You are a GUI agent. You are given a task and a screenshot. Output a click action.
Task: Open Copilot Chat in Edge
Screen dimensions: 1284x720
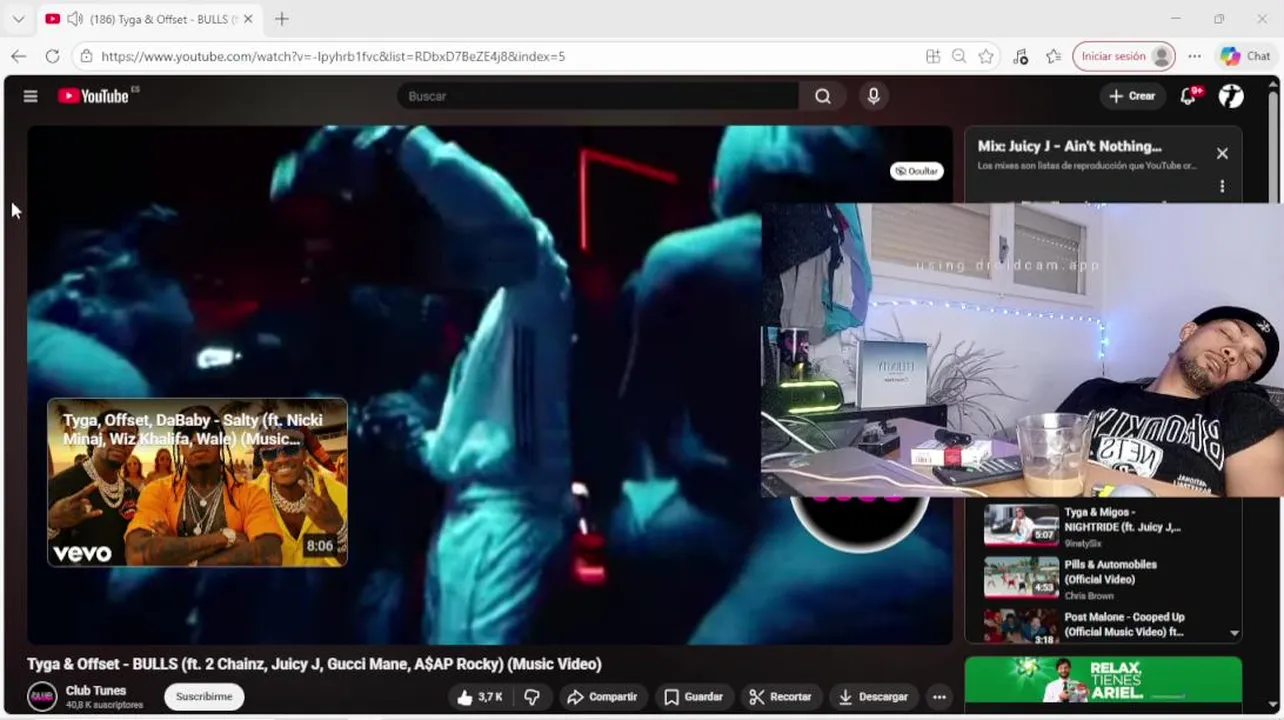pyautogui.click(x=1245, y=56)
